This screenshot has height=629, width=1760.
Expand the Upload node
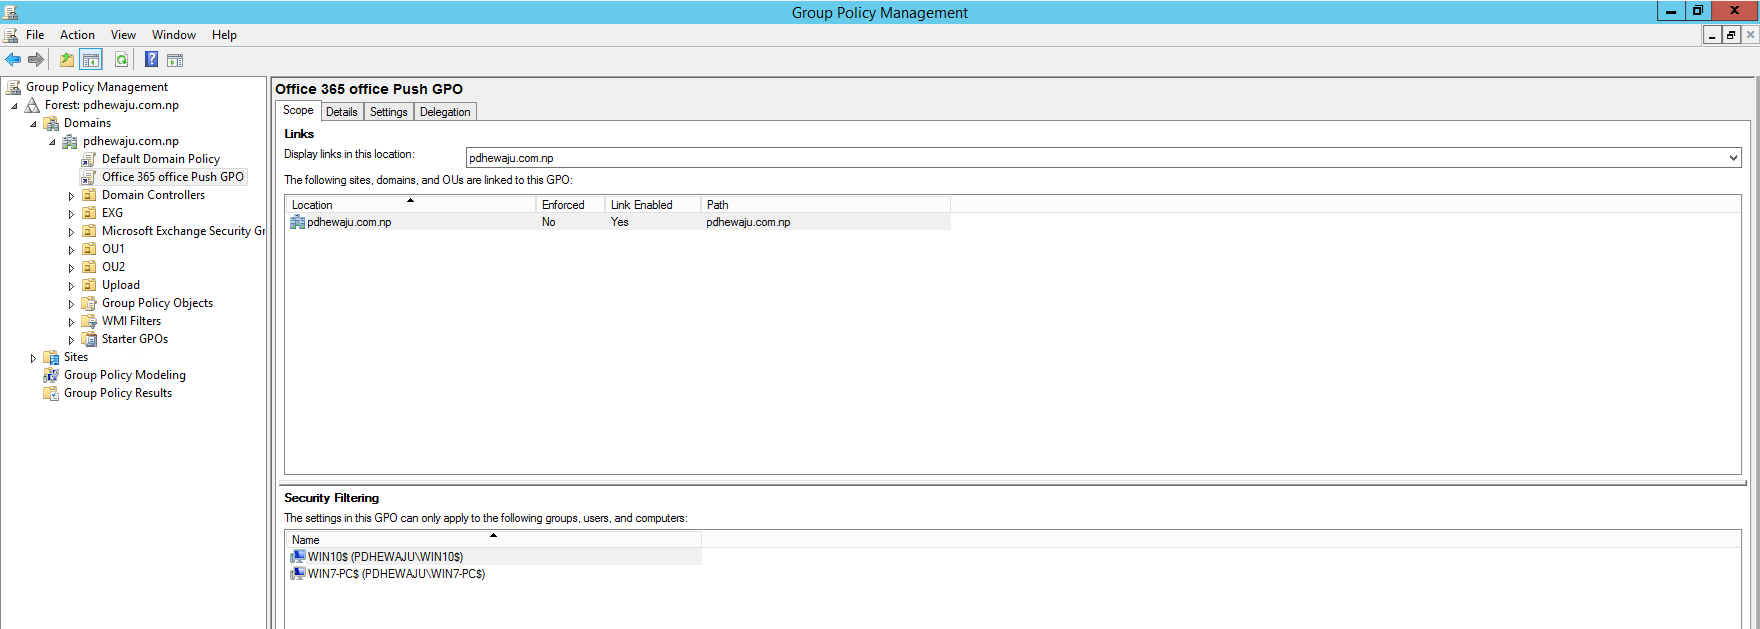coord(71,286)
